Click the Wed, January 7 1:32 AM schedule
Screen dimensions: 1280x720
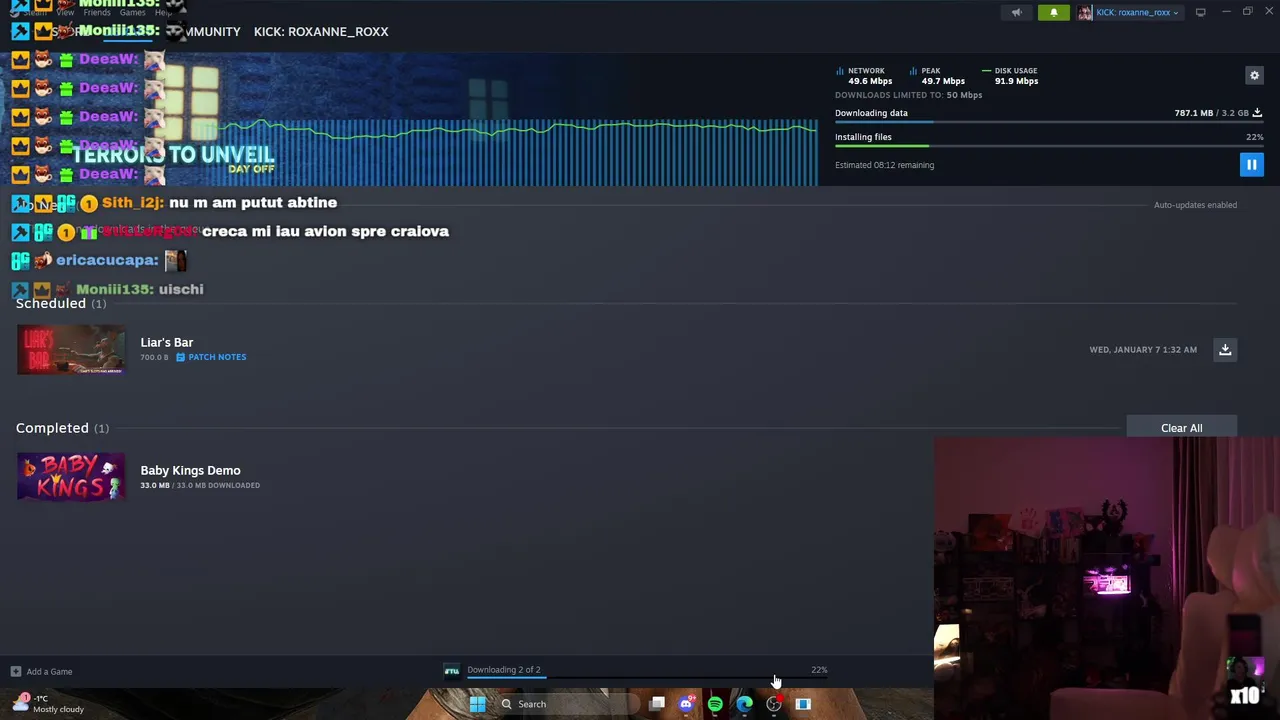(x=1143, y=350)
